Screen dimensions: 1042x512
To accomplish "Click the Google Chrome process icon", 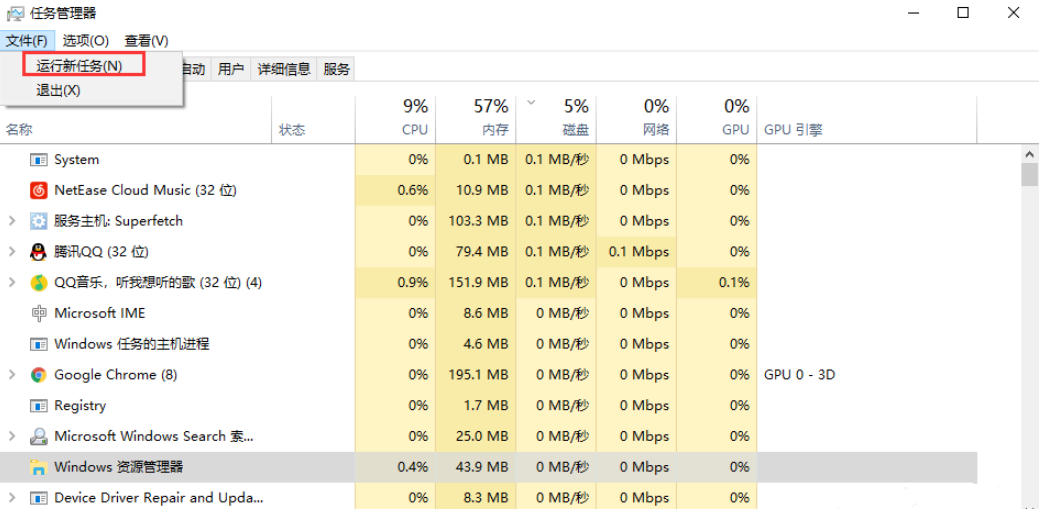I will coord(39,375).
